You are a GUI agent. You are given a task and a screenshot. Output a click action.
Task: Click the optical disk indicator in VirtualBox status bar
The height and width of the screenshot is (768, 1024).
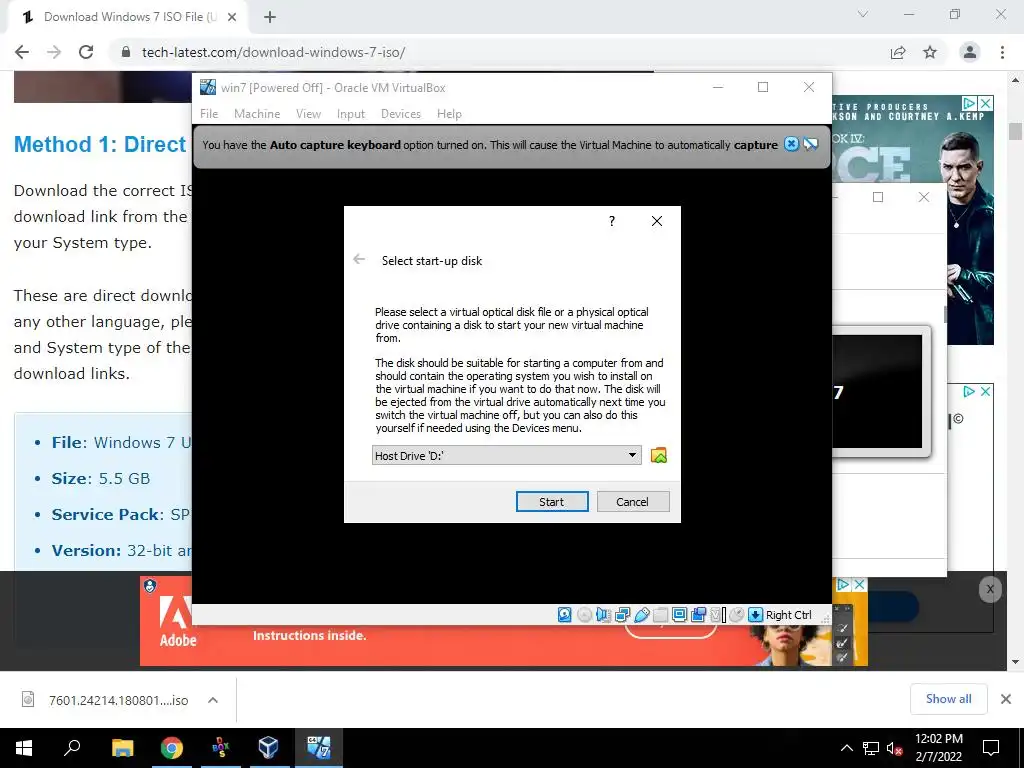pos(584,615)
